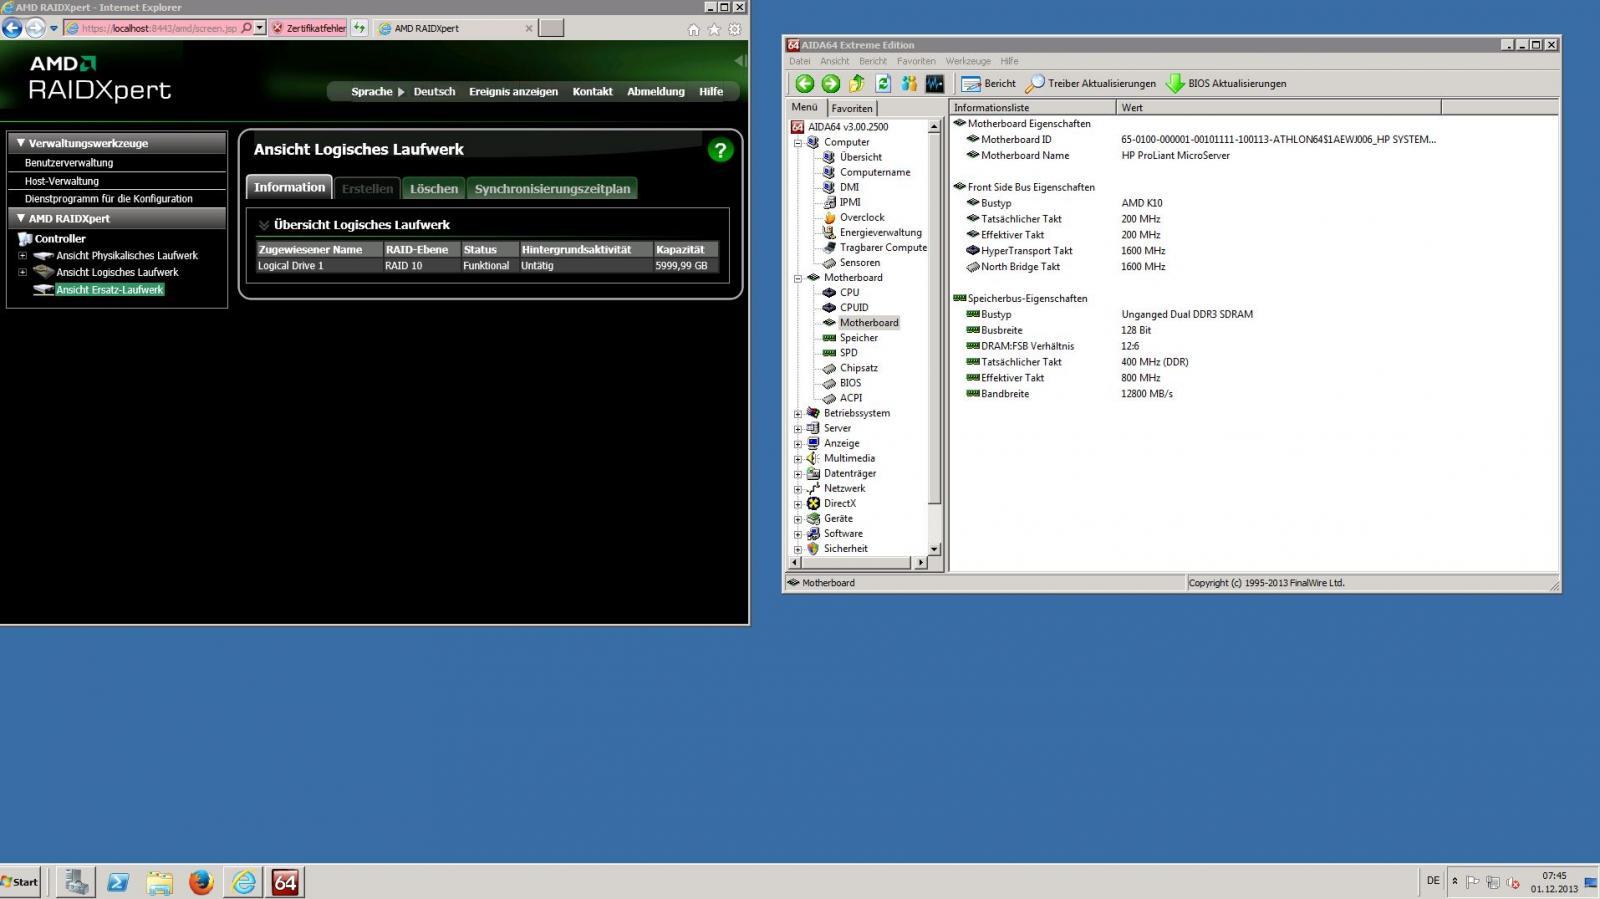Select Ansicht Ersatz-Laufwerk tree item
The height and width of the screenshot is (899, 1600).
pos(109,290)
